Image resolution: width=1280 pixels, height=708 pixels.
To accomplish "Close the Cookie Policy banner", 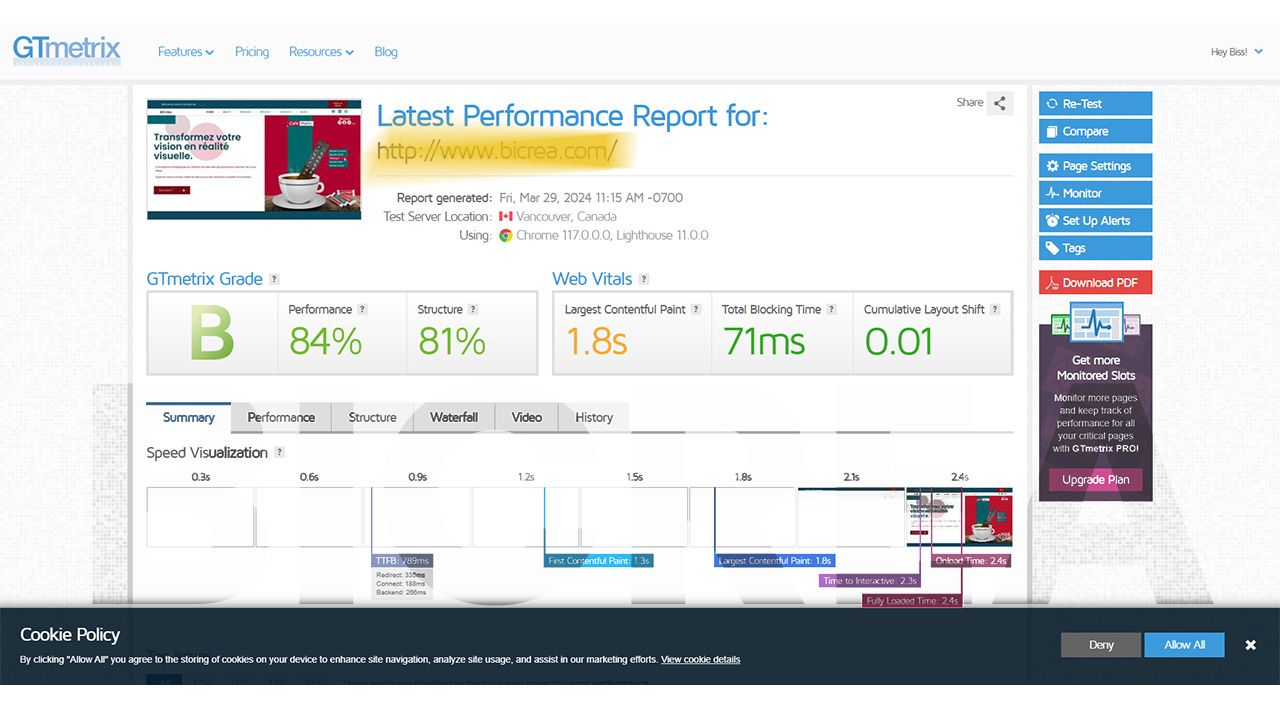I will click(1250, 645).
